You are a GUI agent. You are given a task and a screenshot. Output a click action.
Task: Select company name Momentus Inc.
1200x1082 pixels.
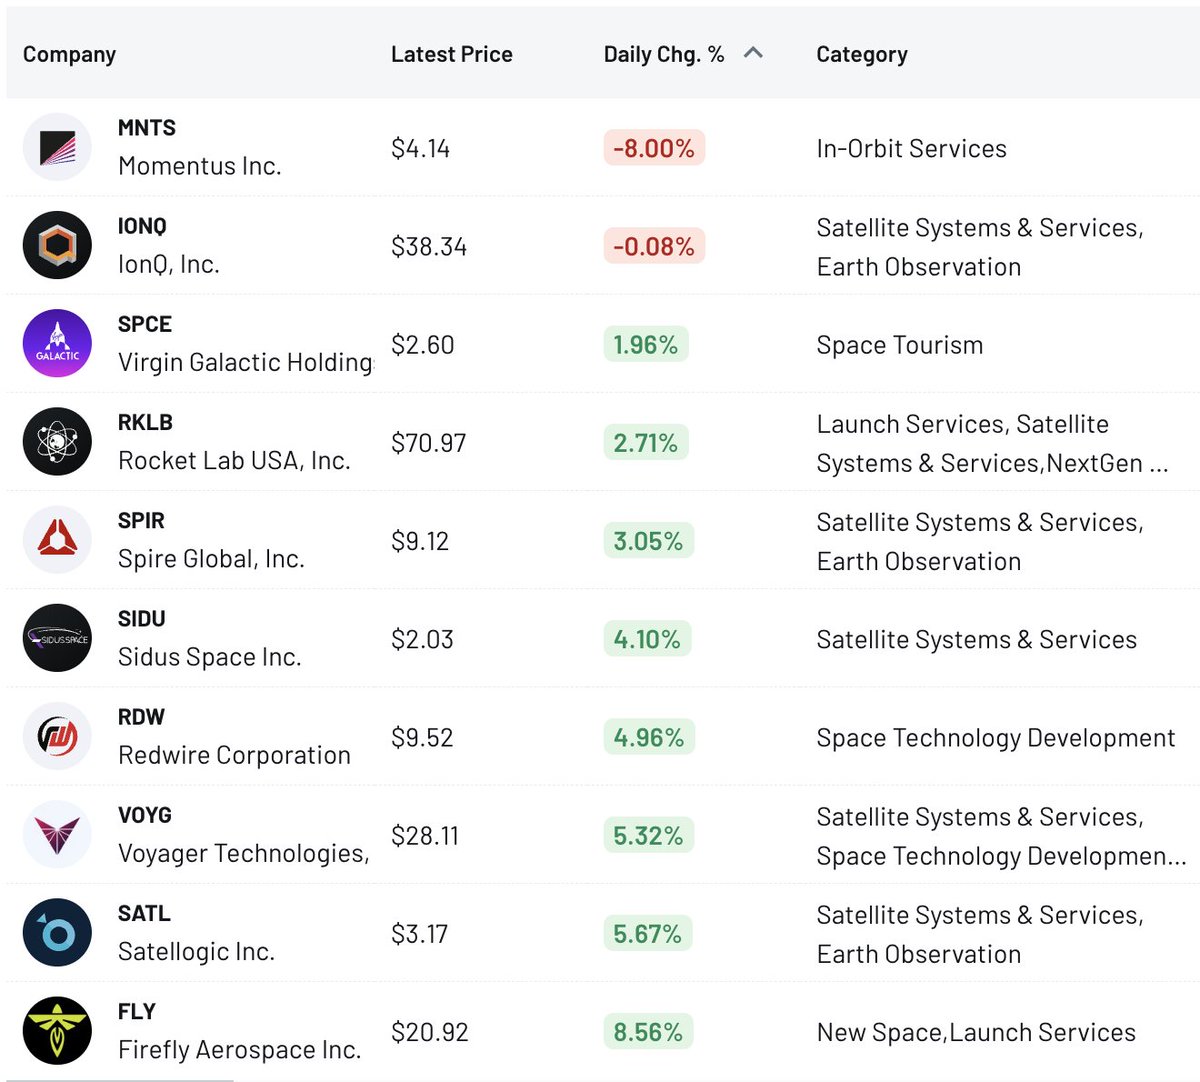point(199,166)
